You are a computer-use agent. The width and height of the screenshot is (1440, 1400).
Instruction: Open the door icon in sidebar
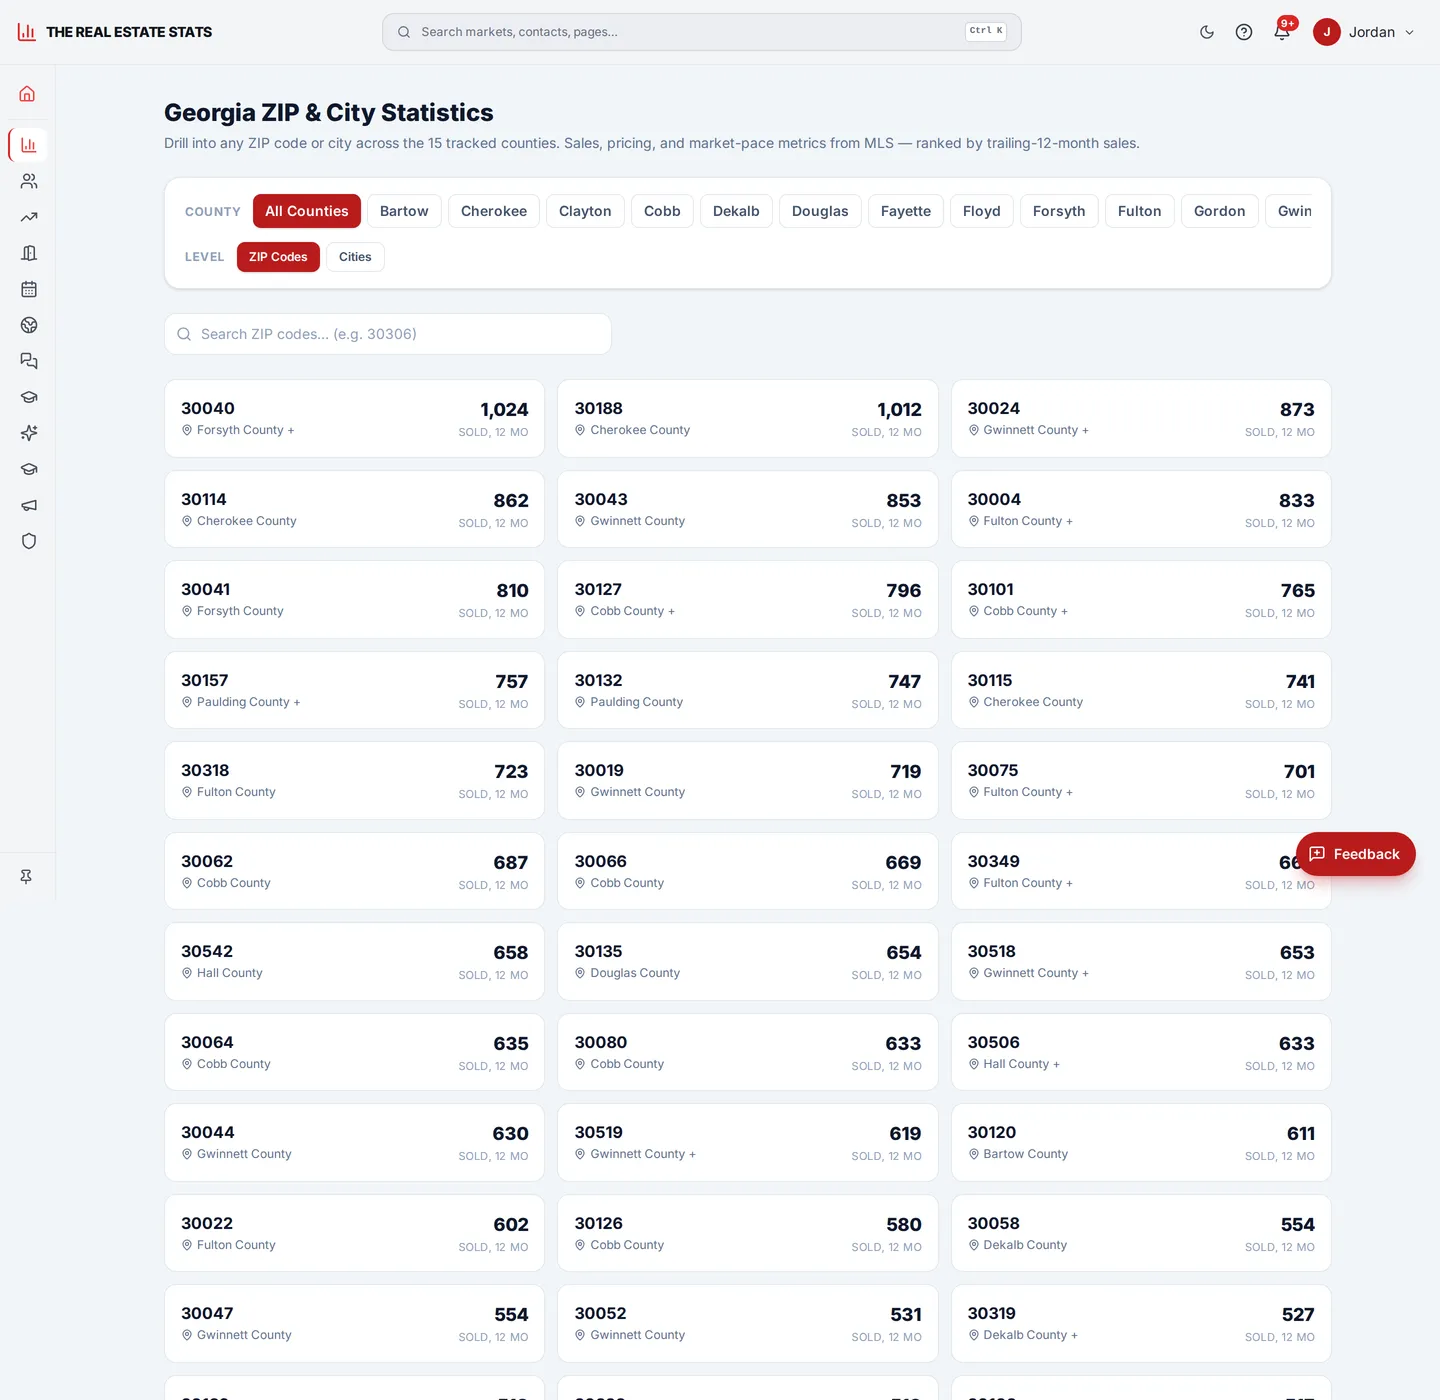[x=28, y=253]
